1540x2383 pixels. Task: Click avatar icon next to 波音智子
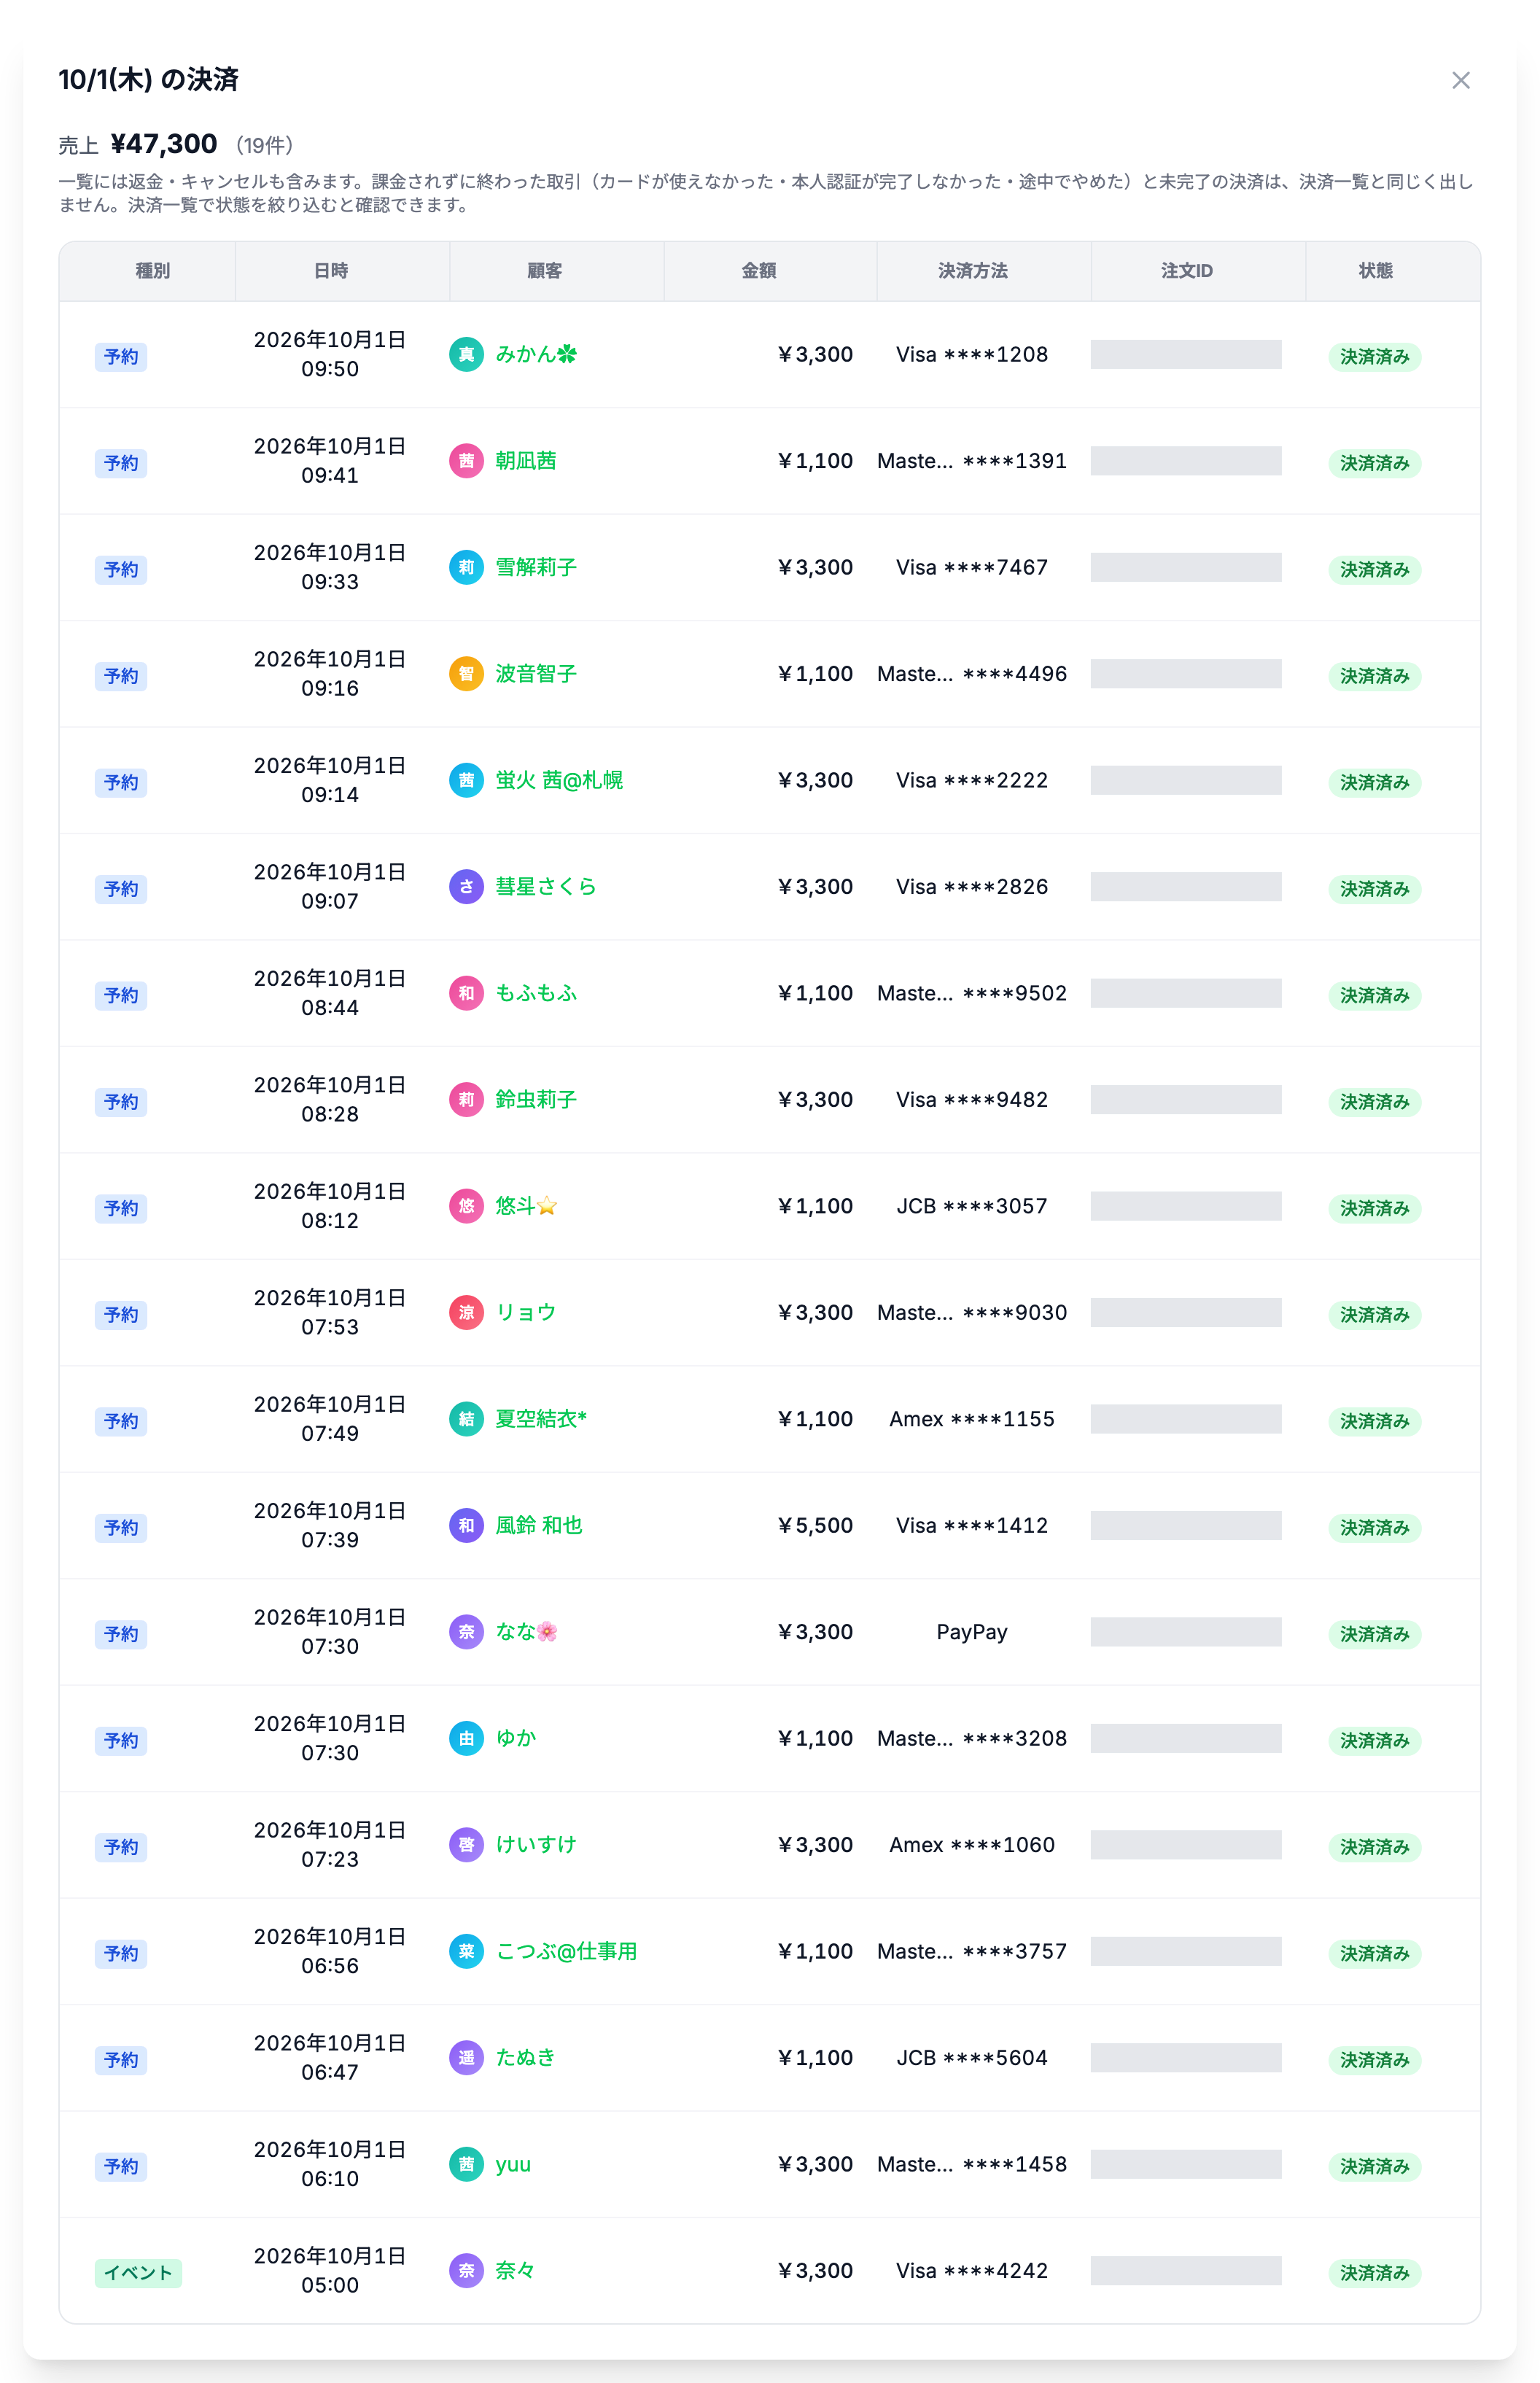pyautogui.click(x=466, y=674)
